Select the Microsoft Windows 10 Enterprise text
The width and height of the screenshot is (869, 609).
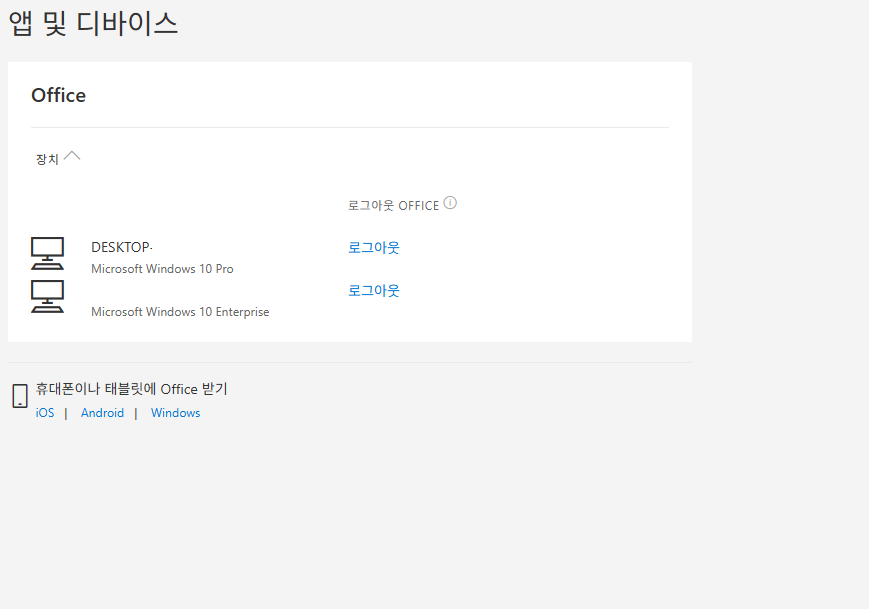pos(180,312)
